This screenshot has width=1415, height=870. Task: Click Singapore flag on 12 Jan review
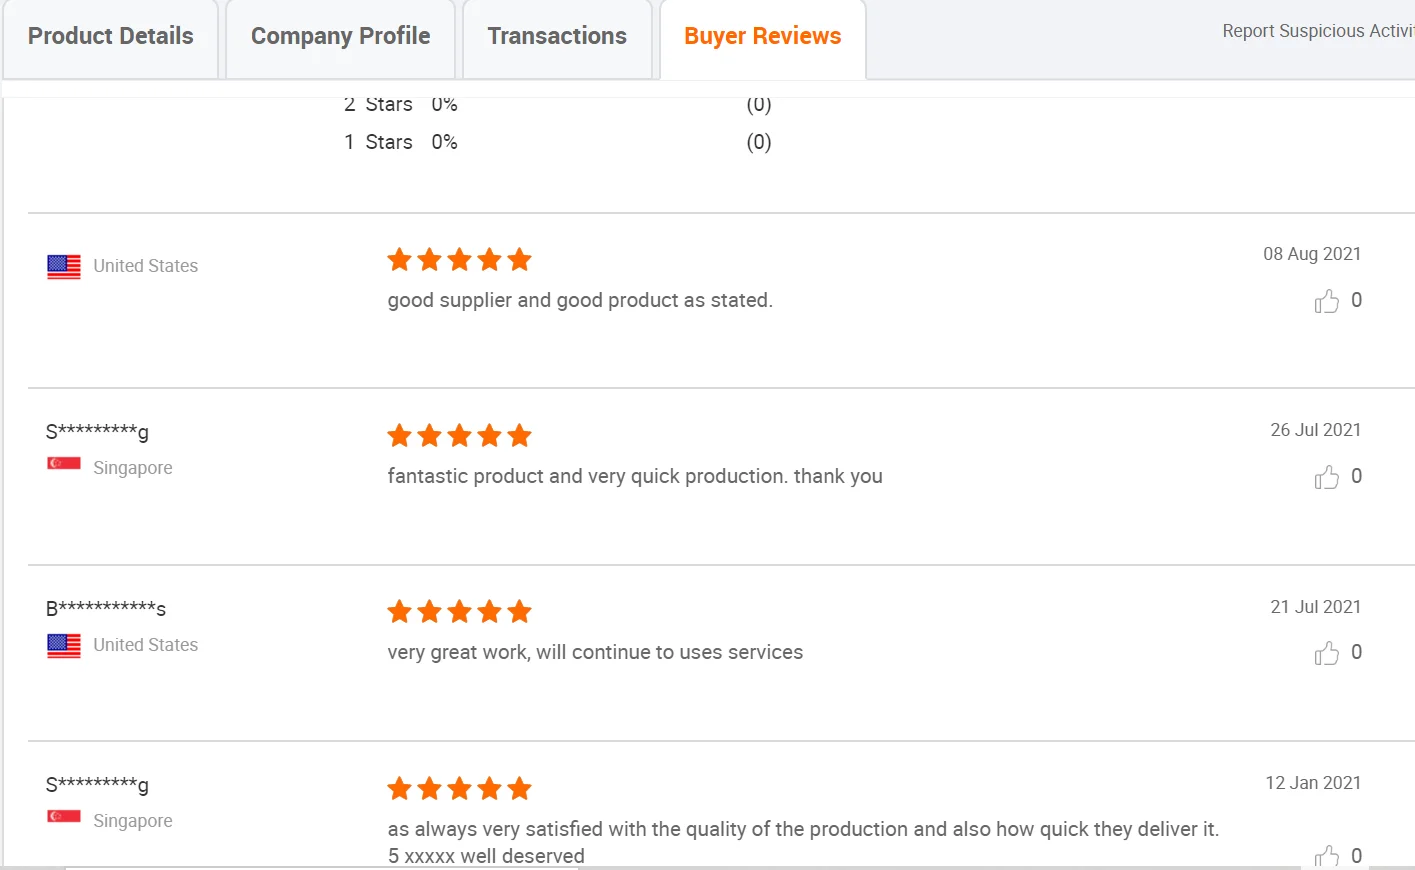pos(64,817)
